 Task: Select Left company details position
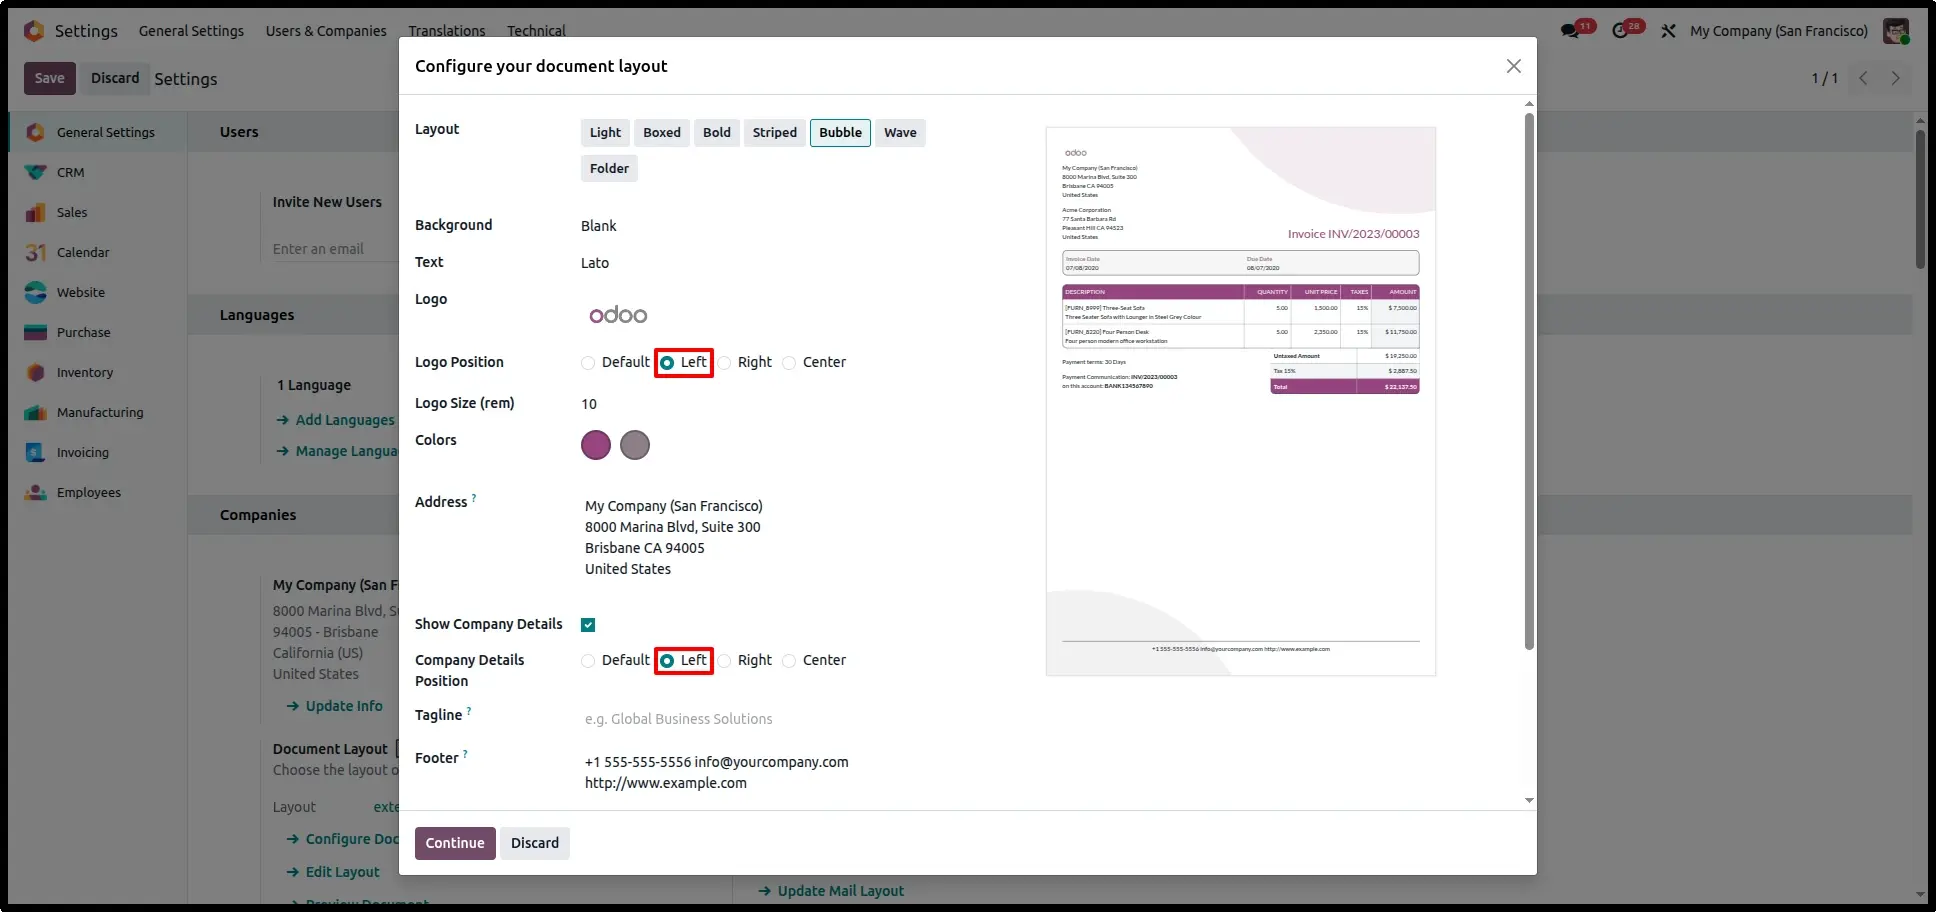(x=667, y=661)
